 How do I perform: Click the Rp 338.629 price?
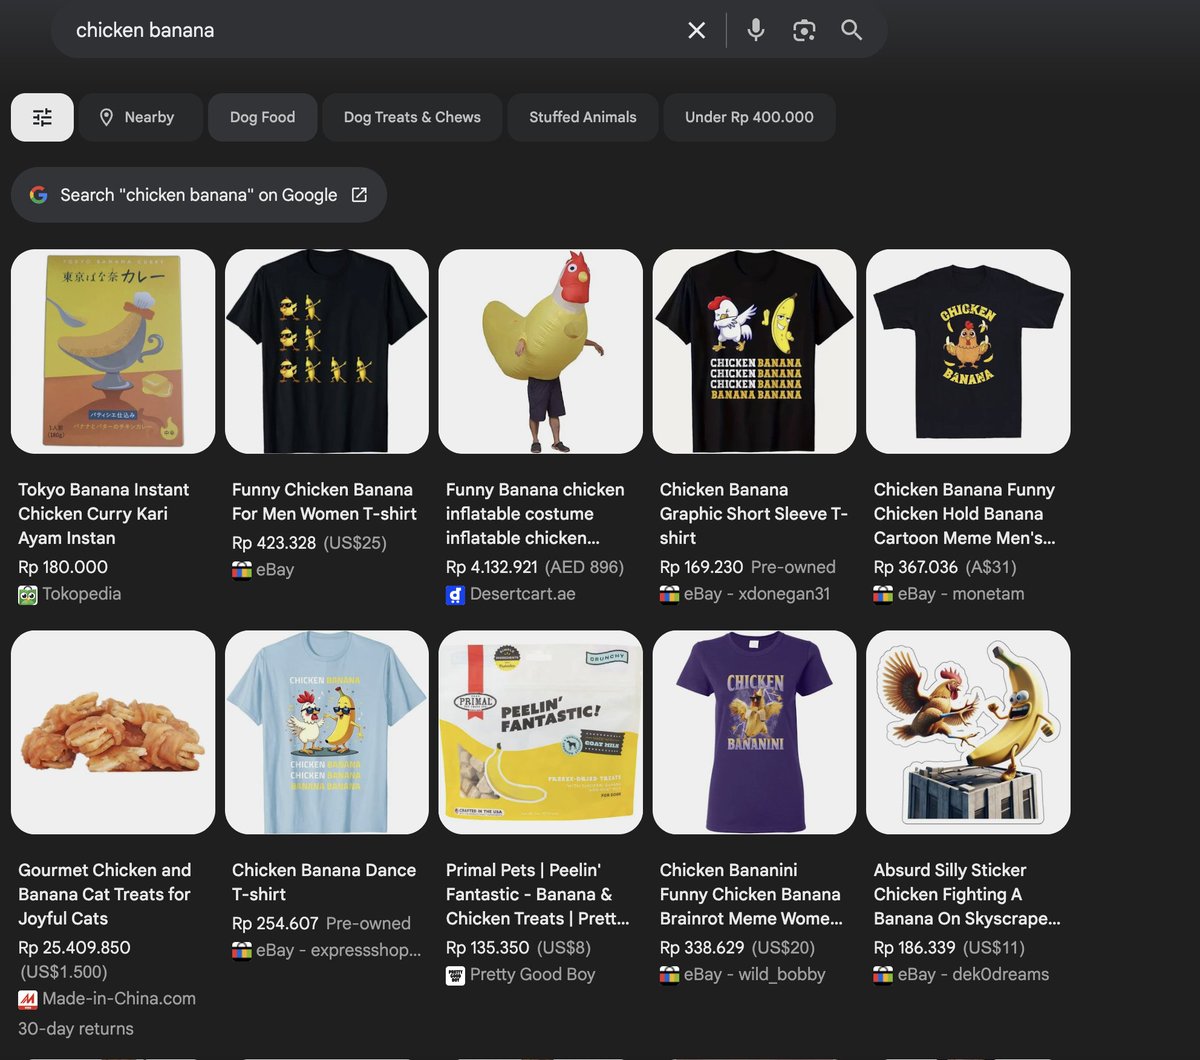click(702, 948)
